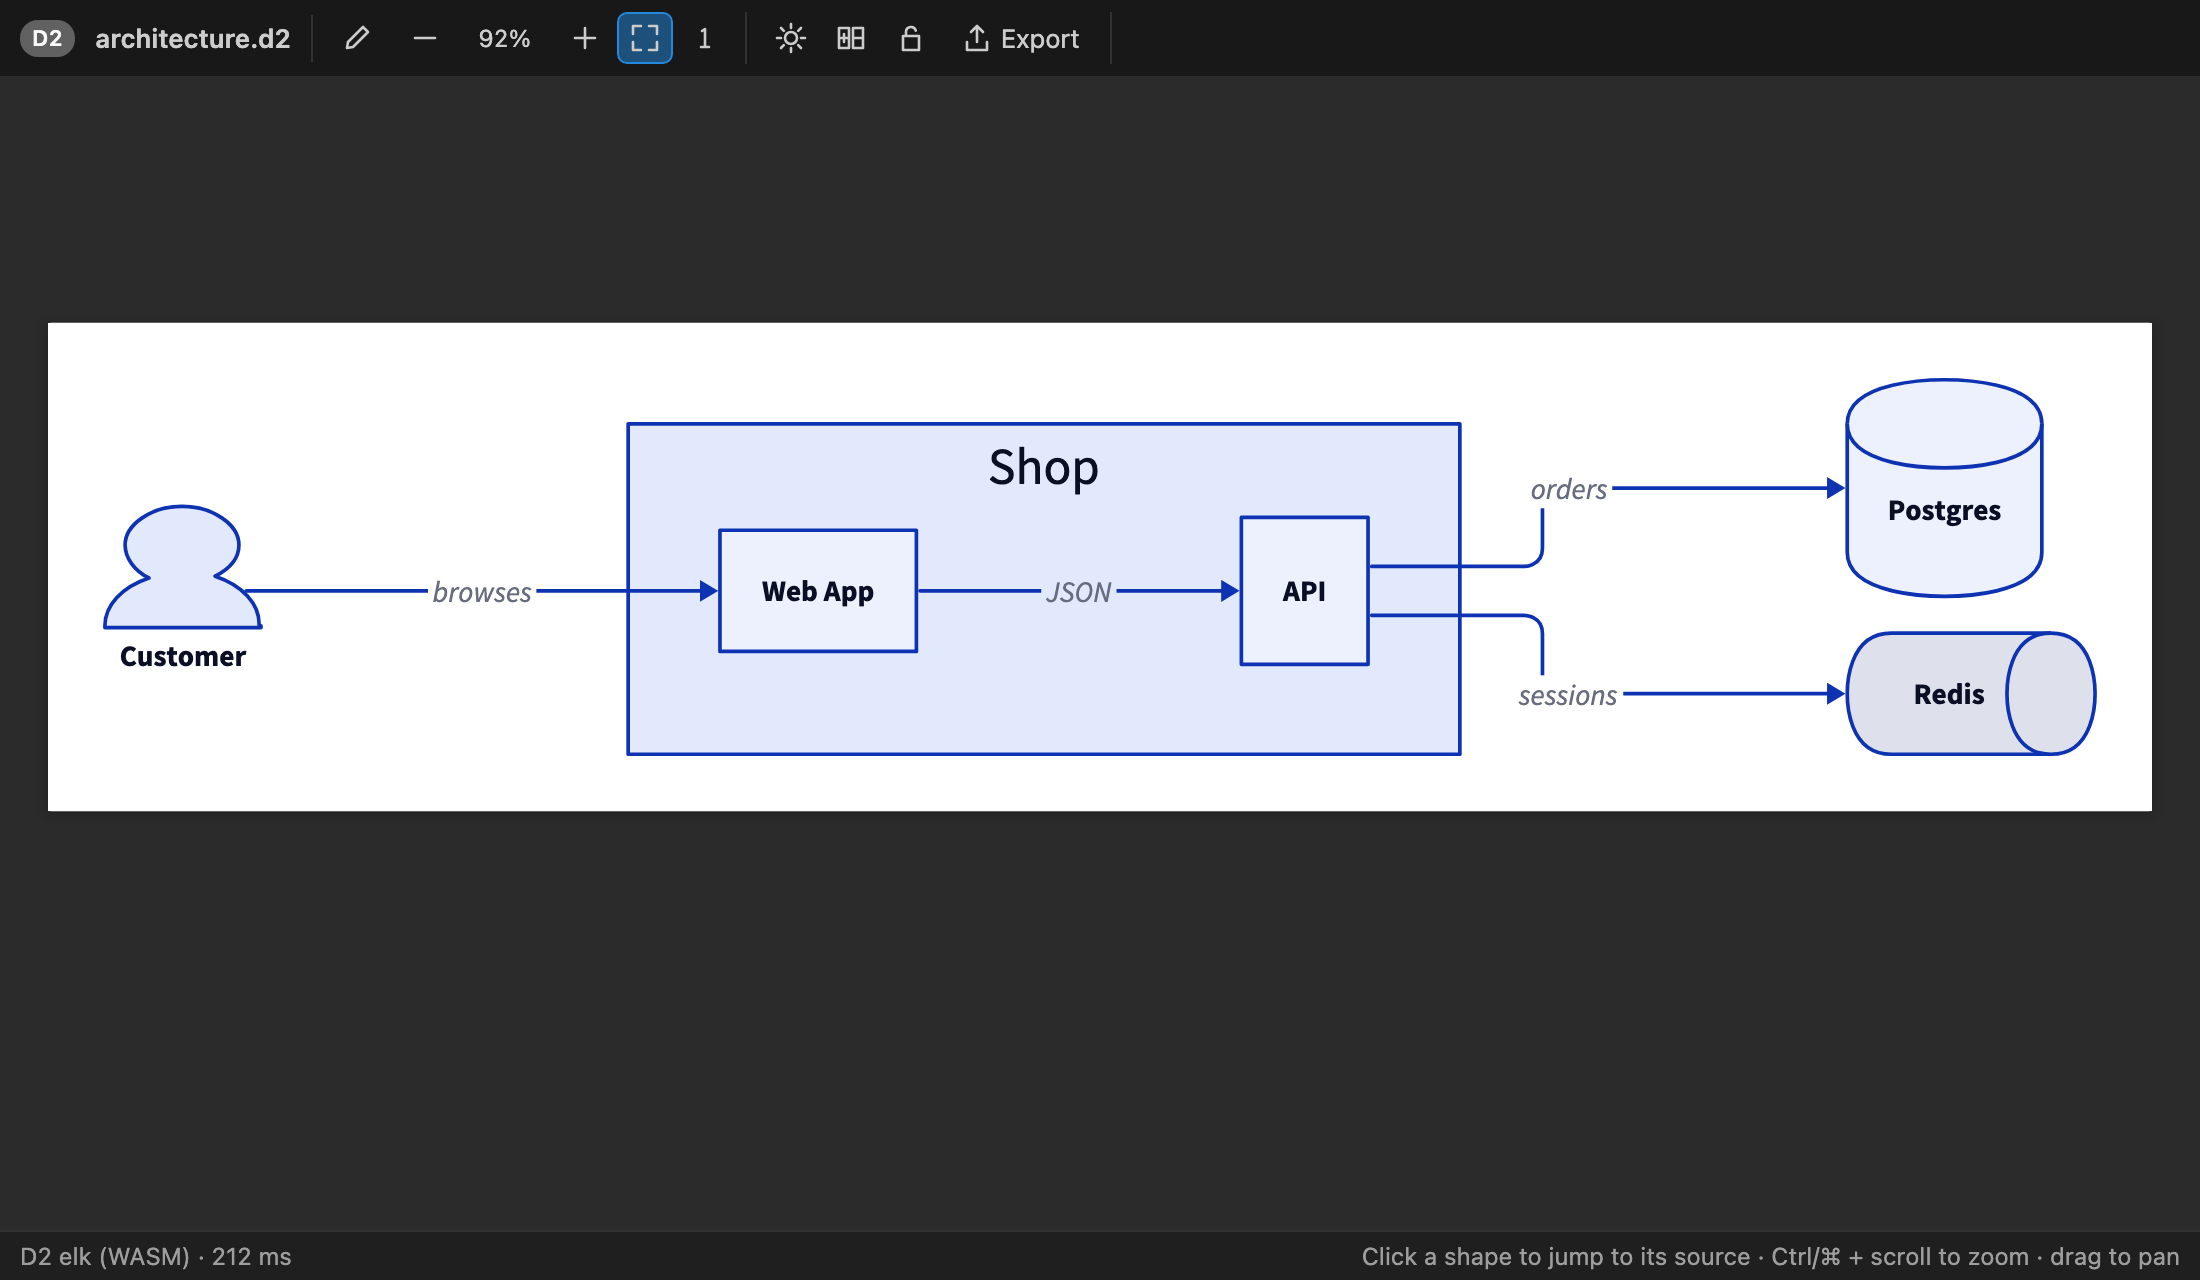
Task: Open the source editor pencil icon
Action: coord(357,38)
